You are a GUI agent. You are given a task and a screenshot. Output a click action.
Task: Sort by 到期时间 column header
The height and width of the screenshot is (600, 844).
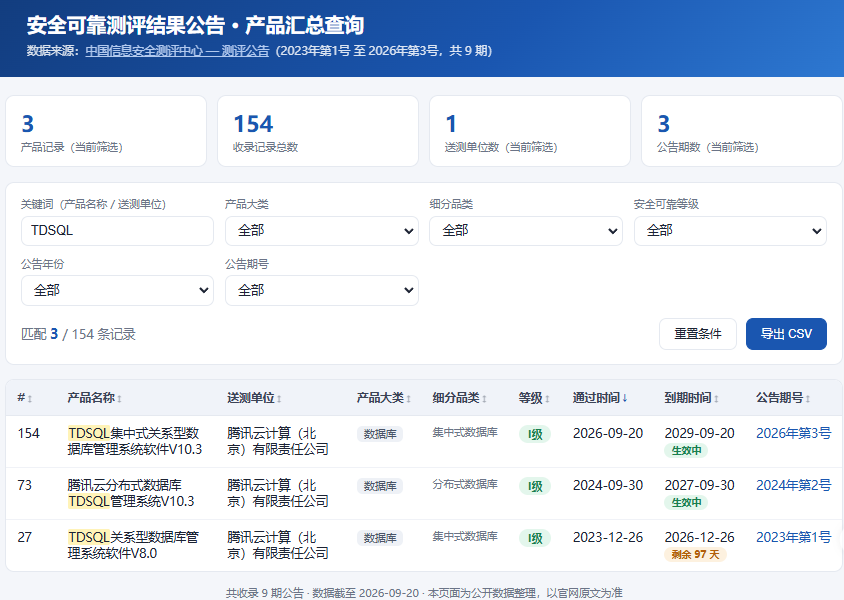(x=692, y=398)
